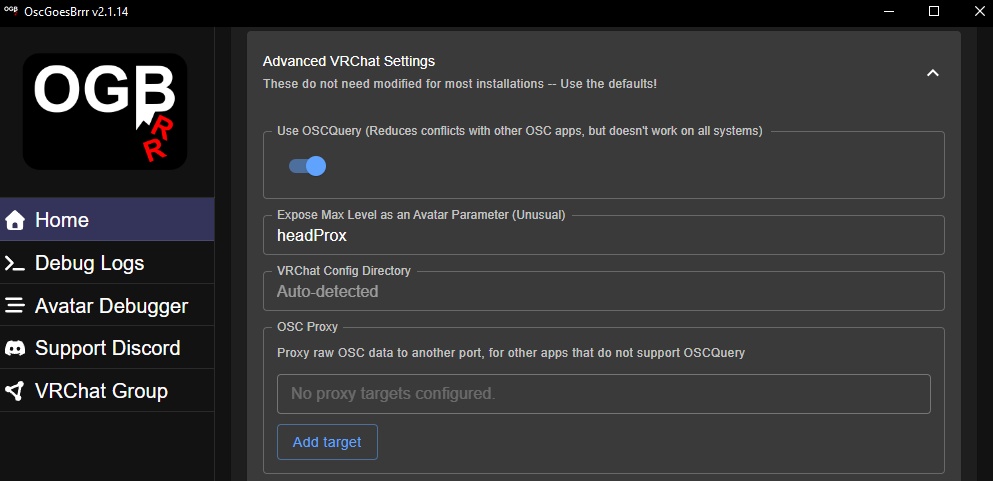Open the Home page label
The image size is (993, 481).
point(62,220)
